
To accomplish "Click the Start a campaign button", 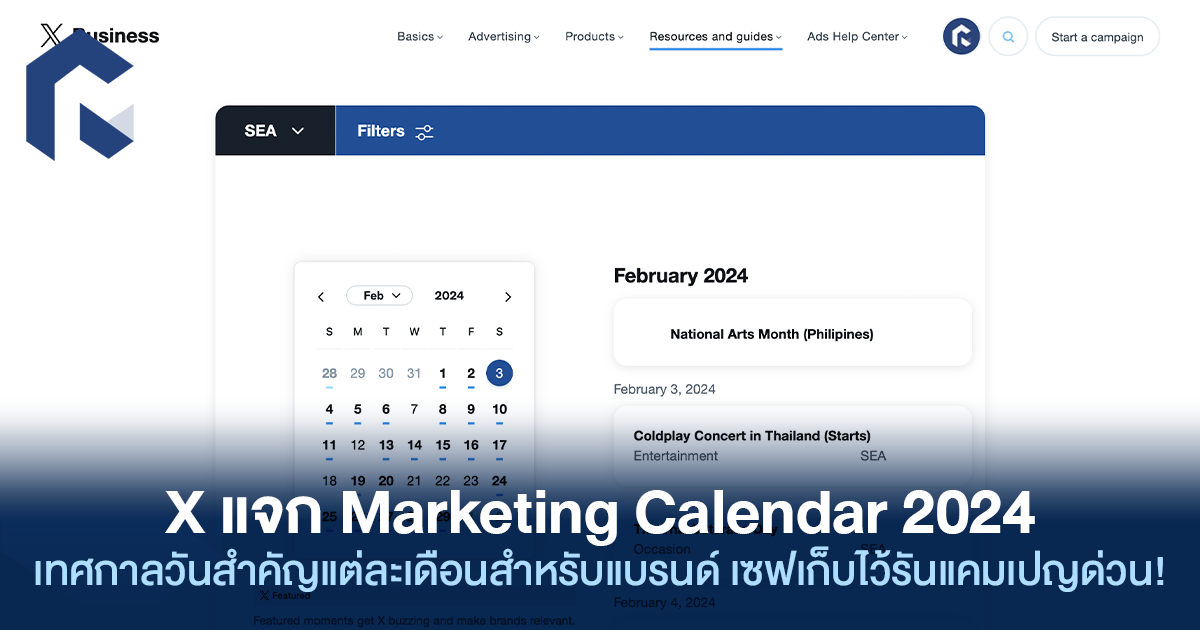I will tap(1097, 37).
